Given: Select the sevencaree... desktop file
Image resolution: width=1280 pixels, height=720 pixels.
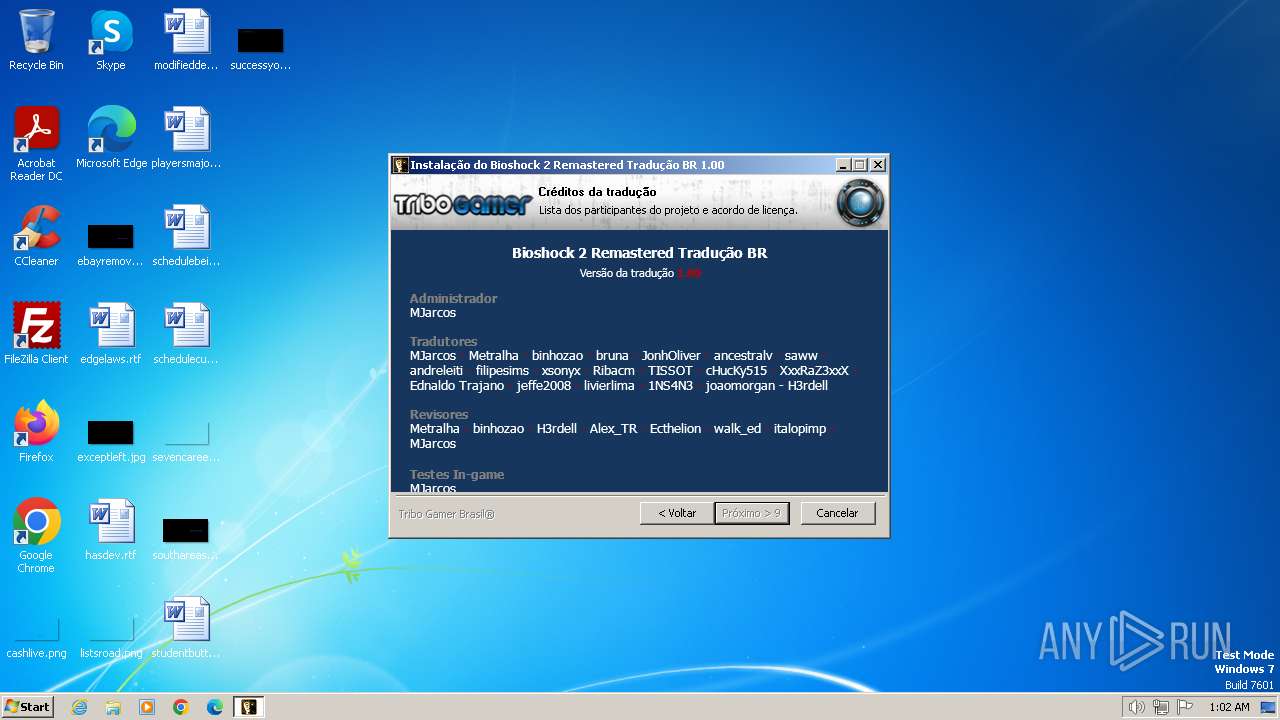Looking at the screenshot, I should [186, 441].
